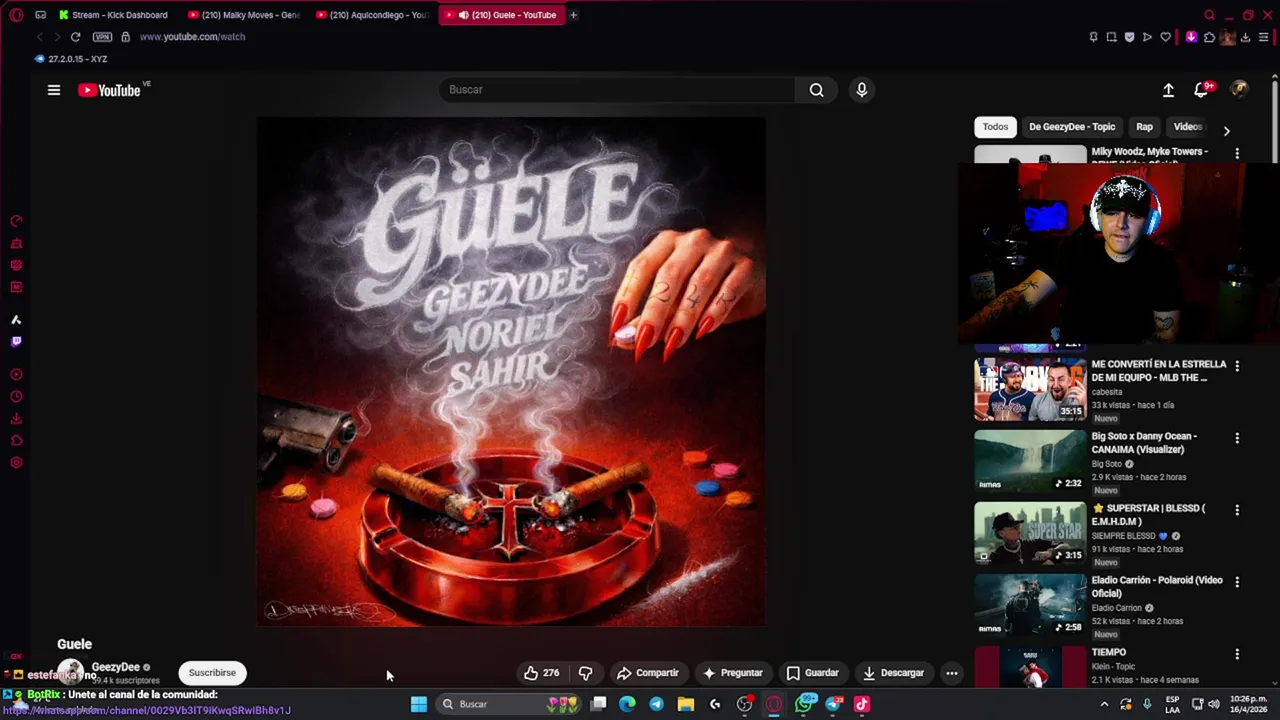Click the Preguntar button
Image resolution: width=1280 pixels, height=720 pixels.
pos(733,673)
